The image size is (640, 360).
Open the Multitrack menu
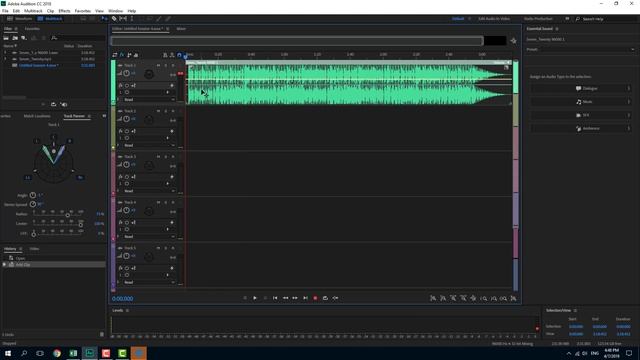pyautogui.click(x=33, y=11)
